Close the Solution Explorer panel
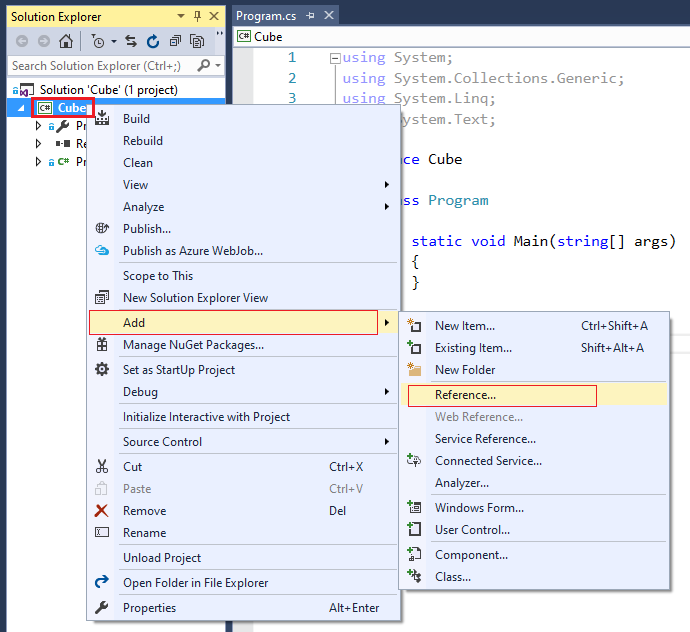Image resolution: width=690 pixels, height=632 pixels. [214, 17]
